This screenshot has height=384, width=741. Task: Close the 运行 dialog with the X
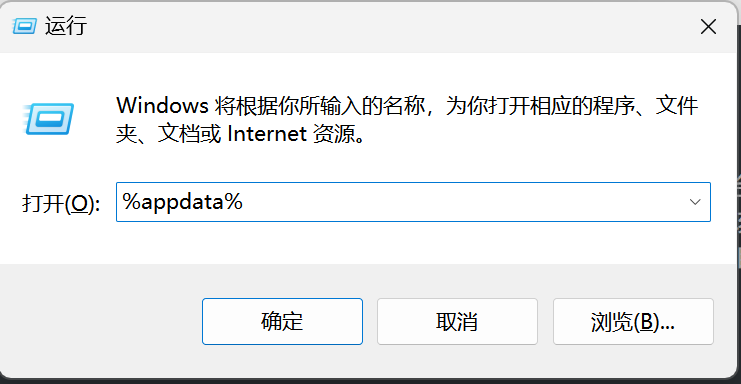click(x=708, y=27)
